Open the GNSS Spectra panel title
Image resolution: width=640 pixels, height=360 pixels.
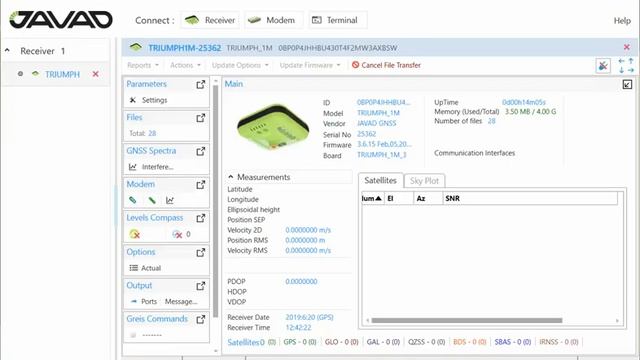[x=151, y=151]
